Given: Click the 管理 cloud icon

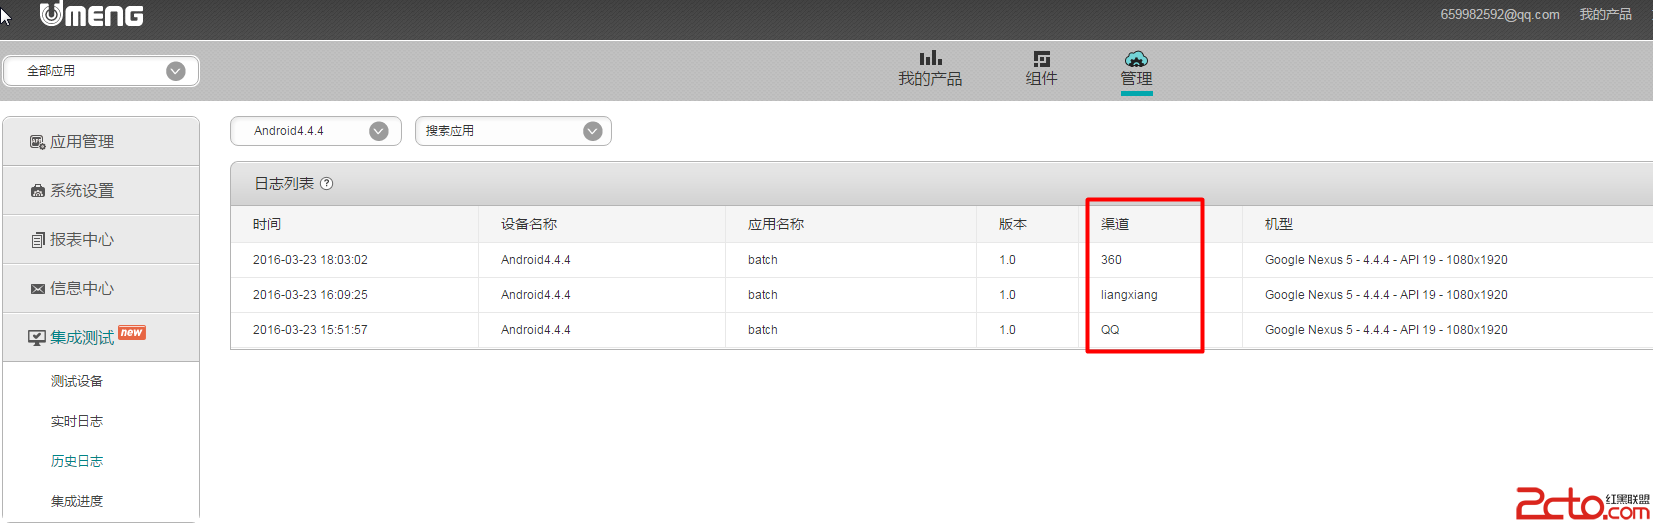Looking at the screenshot, I should click(x=1136, y=59).
